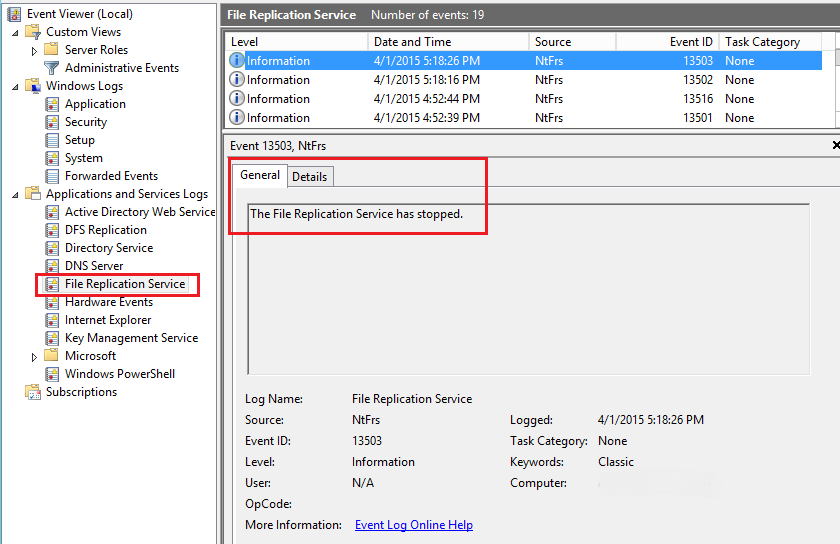Image resolution: width=840 pixels, height=544 pixels.
Task: Click the 'File Replication Service has stopped' message text
Action: click(356, 214)
